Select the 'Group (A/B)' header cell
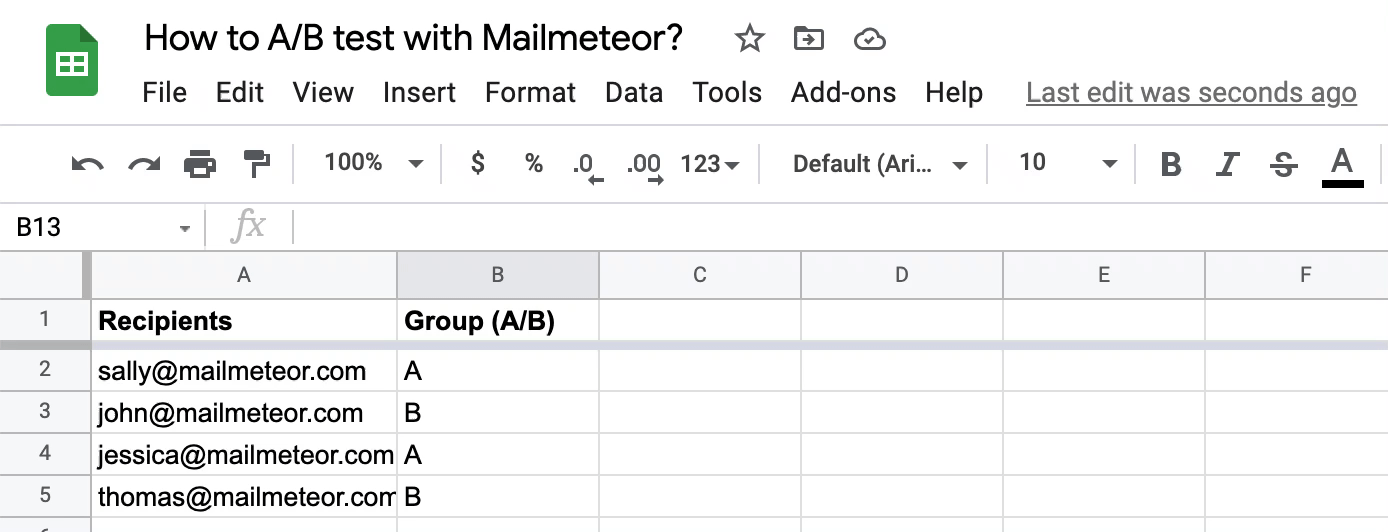The height and width of the screenshot is (532, 1388). point(498,320)
